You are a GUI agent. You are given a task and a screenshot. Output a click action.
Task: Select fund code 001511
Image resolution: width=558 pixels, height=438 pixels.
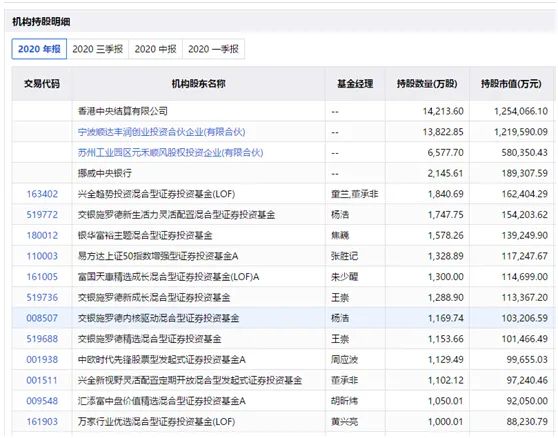tap(42, 380)
